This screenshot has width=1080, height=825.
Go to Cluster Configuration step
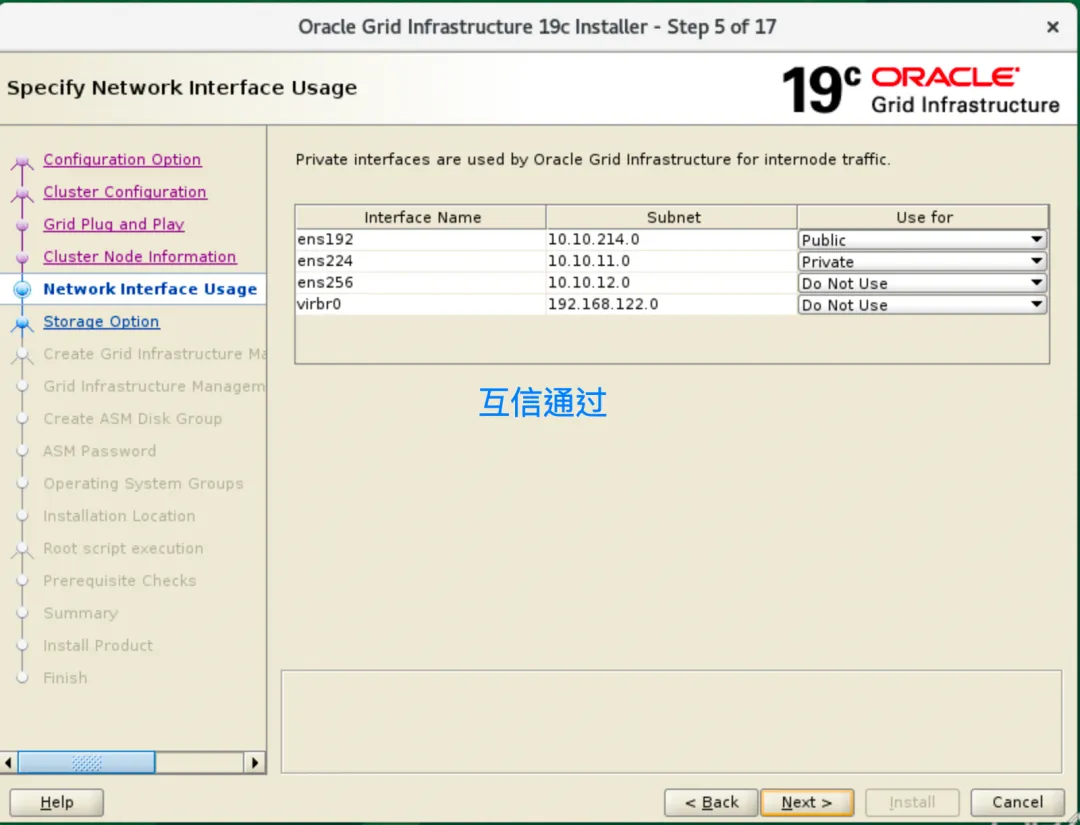[x=125, y=191]
